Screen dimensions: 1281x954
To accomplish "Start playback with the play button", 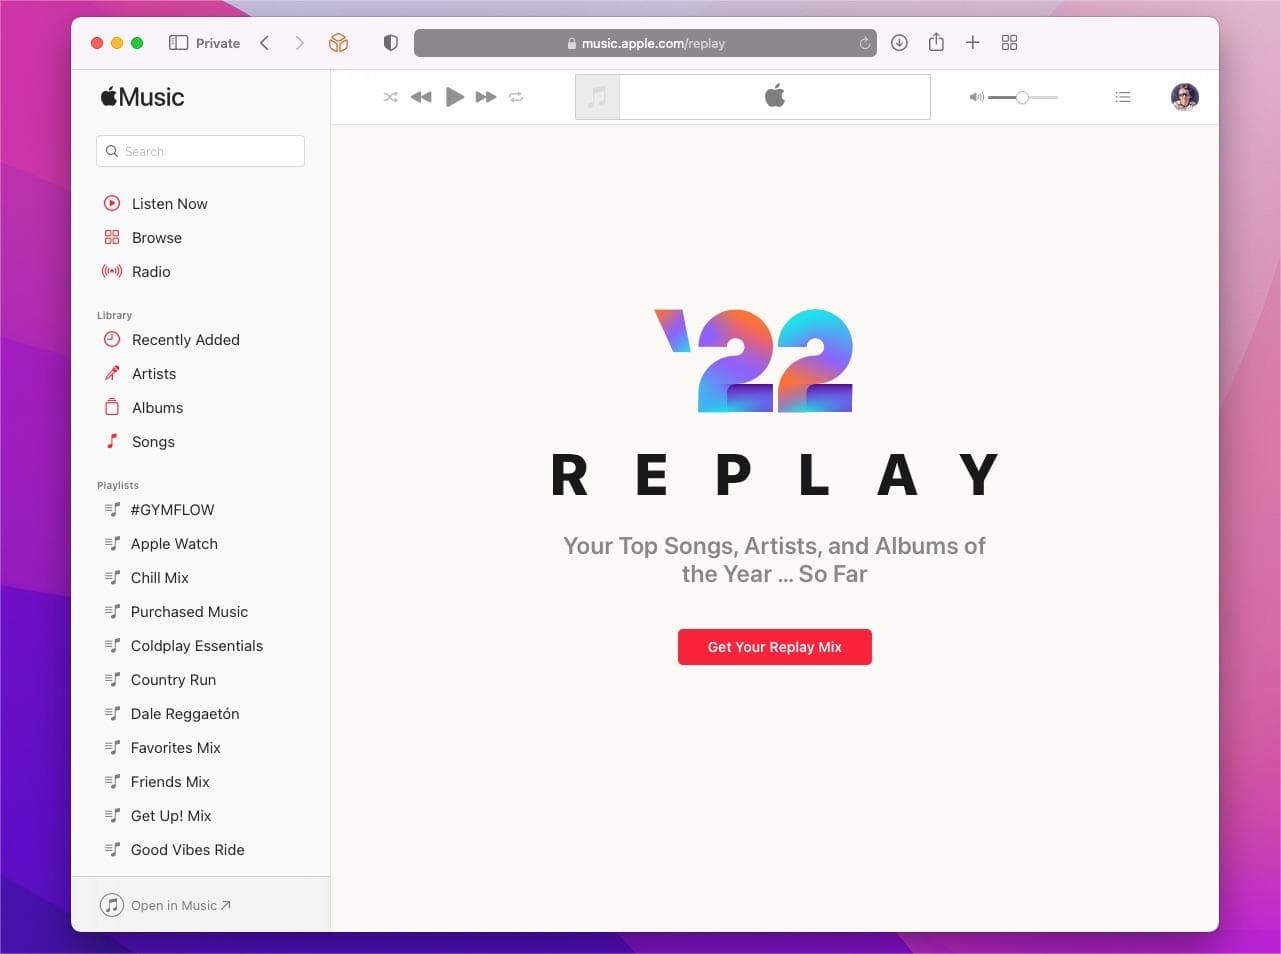I will (454, 97).
